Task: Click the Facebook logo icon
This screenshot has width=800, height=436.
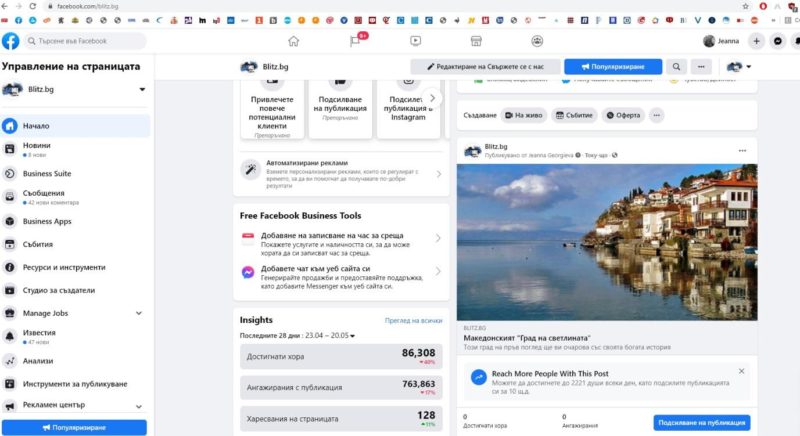Action: (x=10, y=41)
